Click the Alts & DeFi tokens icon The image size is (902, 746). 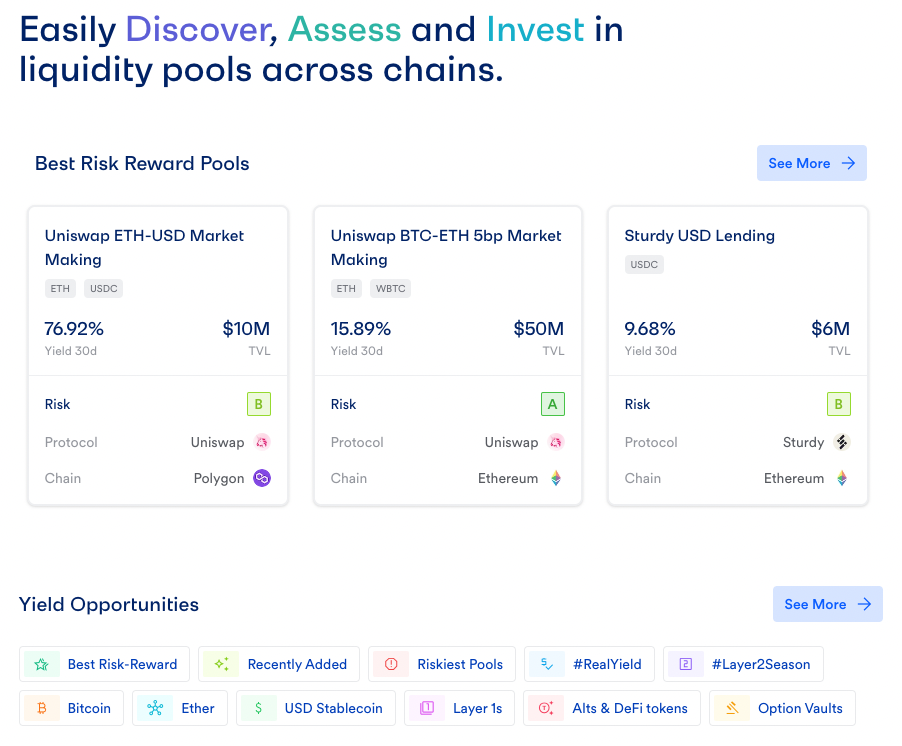click(x=546, y=708)
